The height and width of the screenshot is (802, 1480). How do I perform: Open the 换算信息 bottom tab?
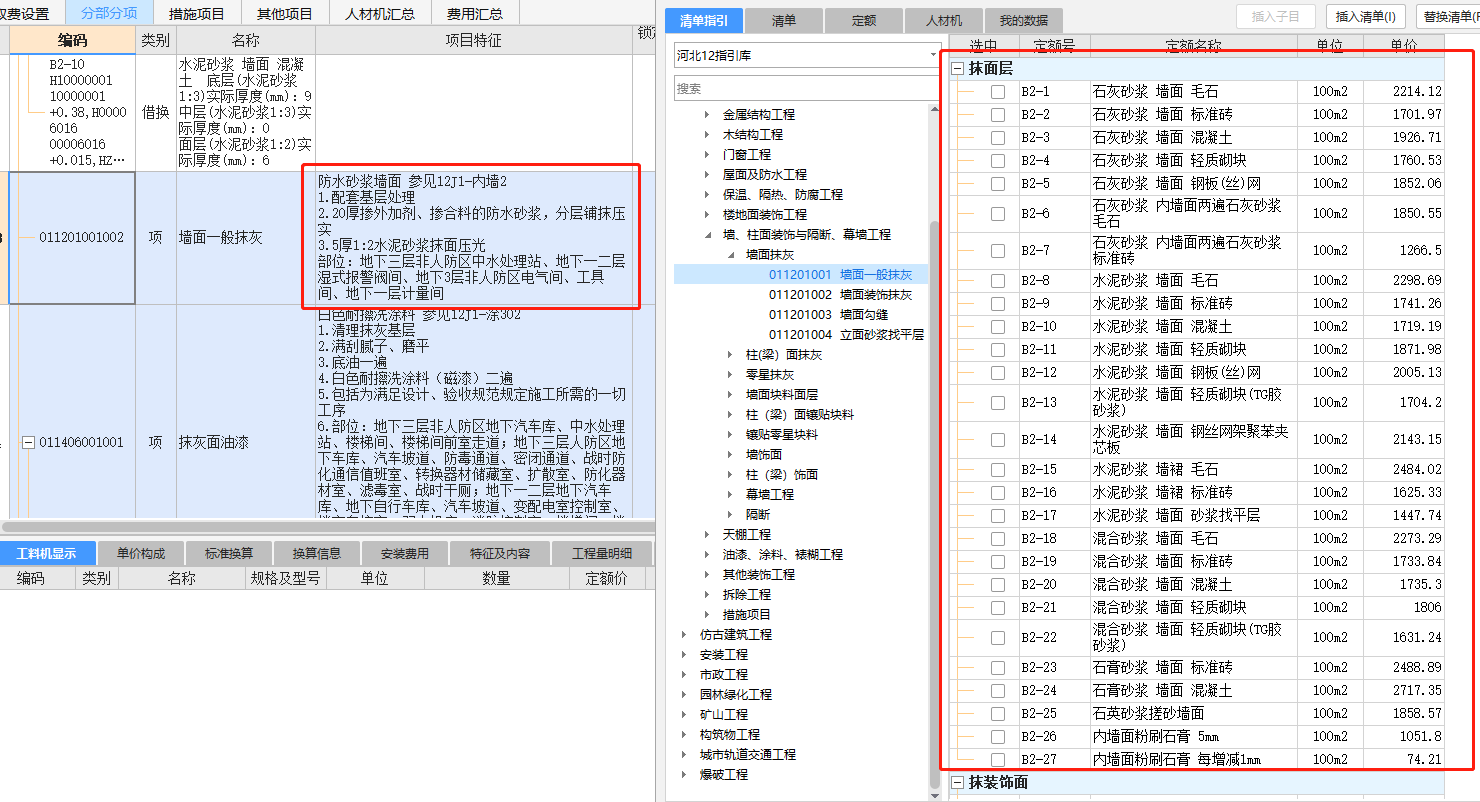[317, 553]
